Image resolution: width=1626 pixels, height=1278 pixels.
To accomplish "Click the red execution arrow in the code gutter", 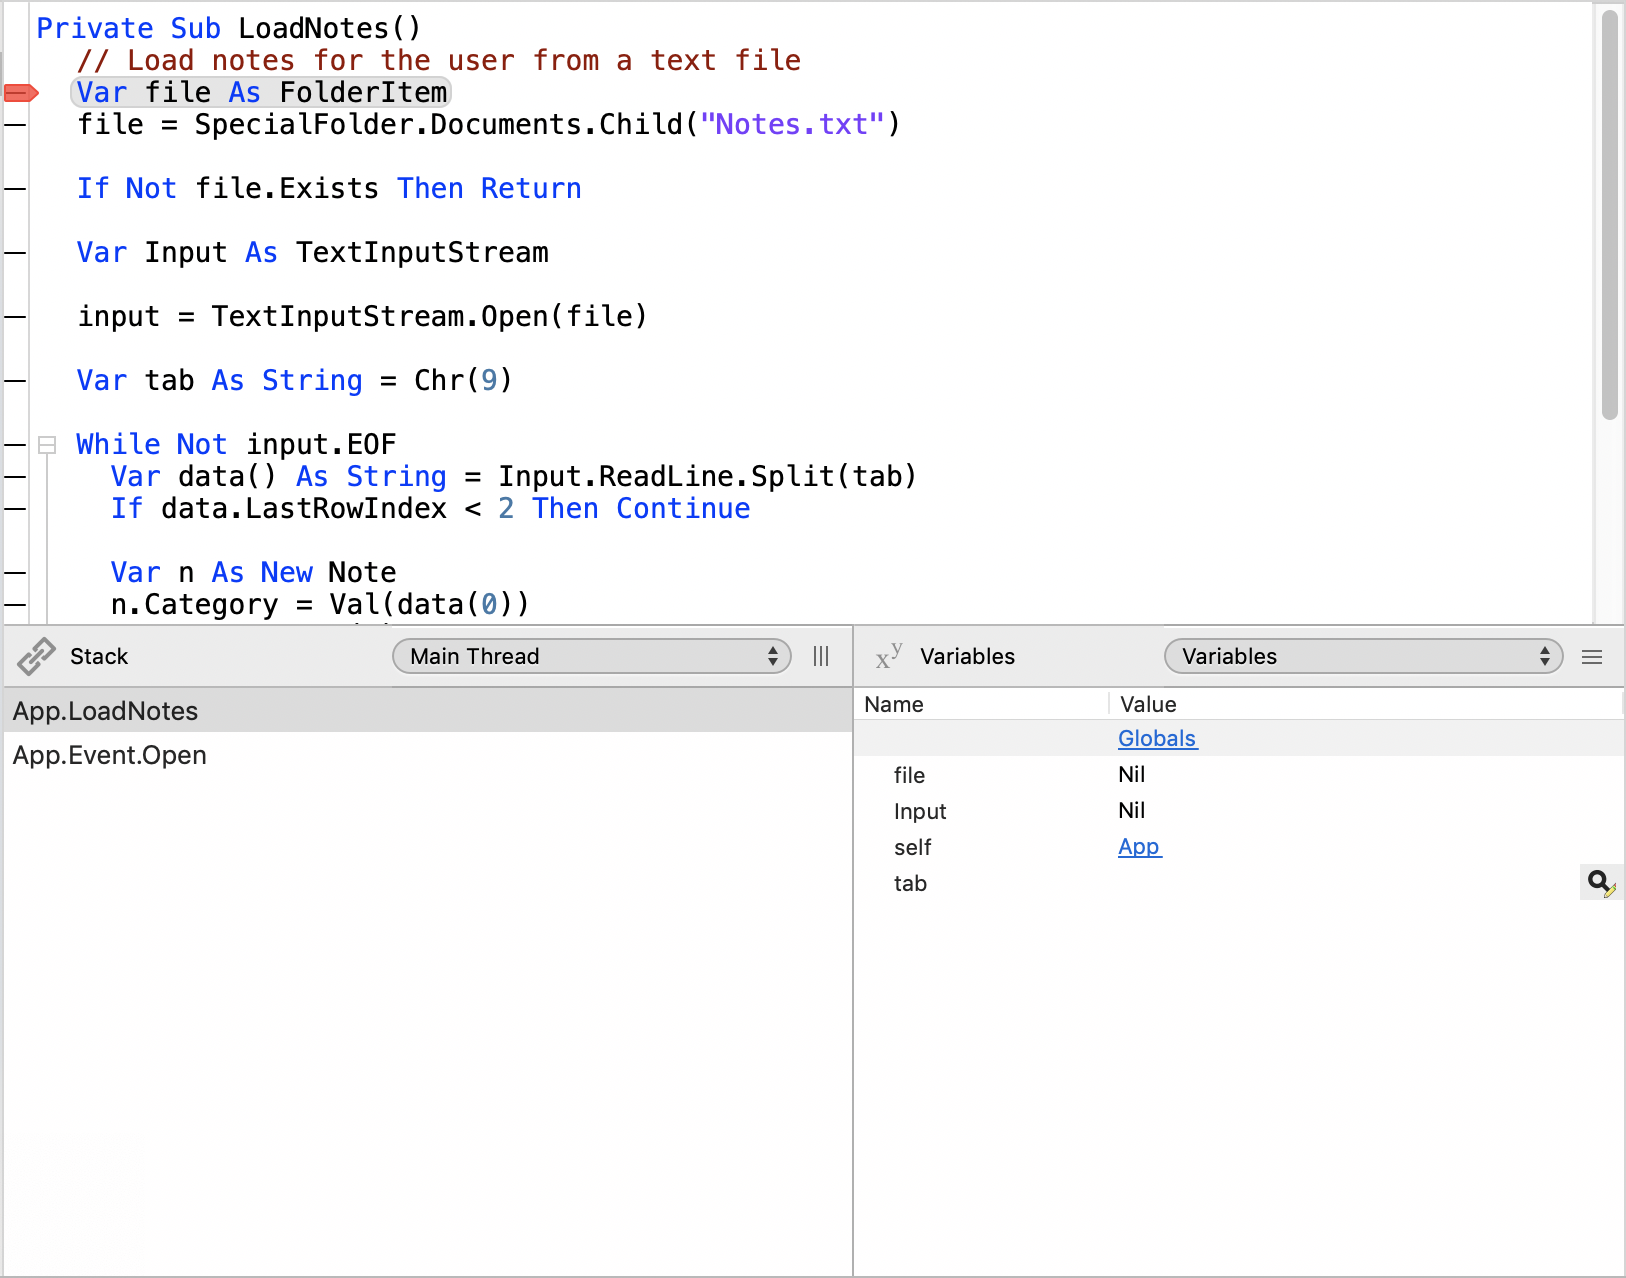I will (20, 92).
